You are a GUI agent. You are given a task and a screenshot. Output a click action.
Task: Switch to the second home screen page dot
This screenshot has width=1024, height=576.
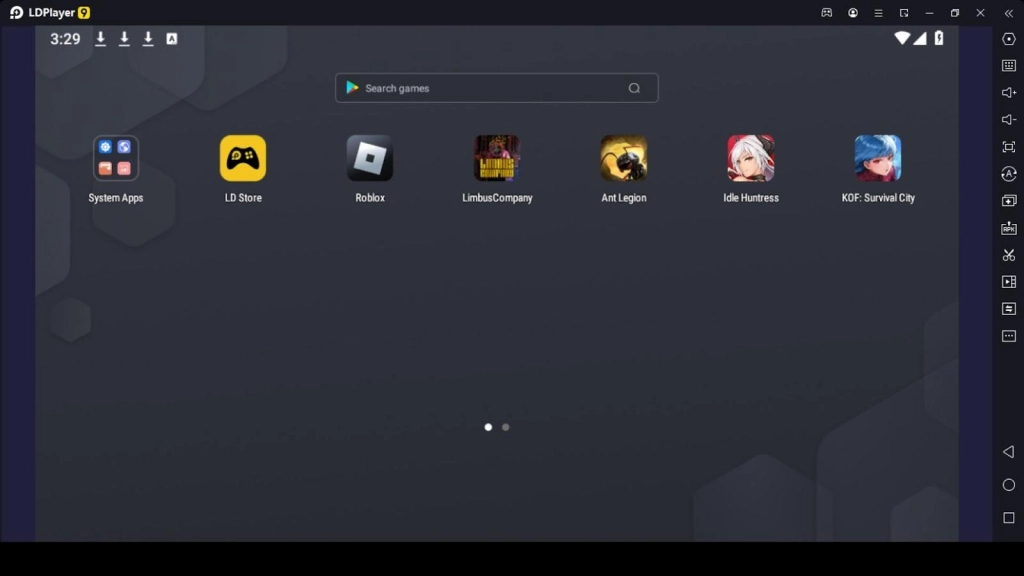click(506, 427)
